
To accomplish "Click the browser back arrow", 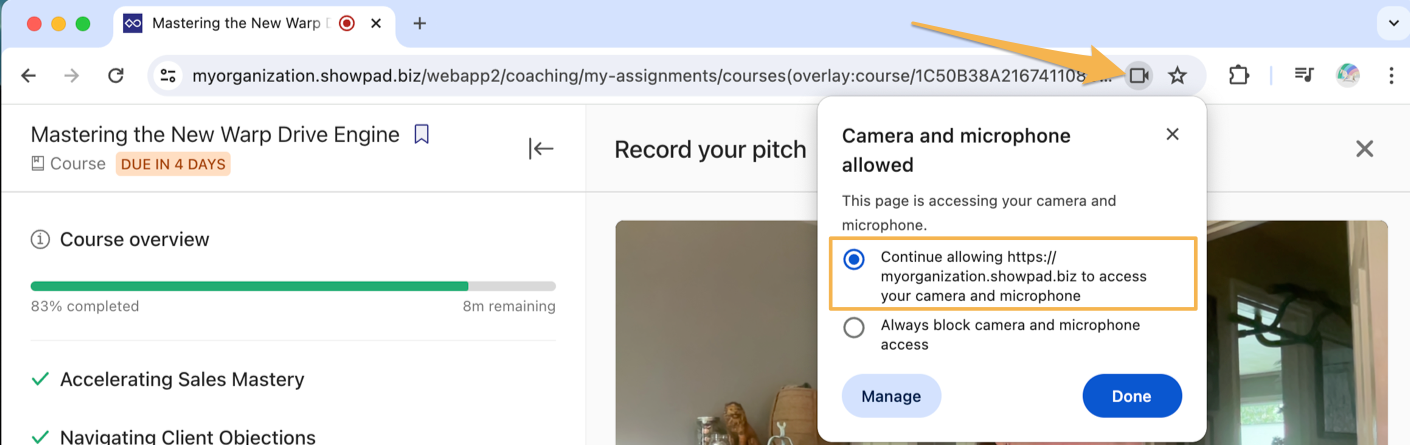I will [29, 75].
